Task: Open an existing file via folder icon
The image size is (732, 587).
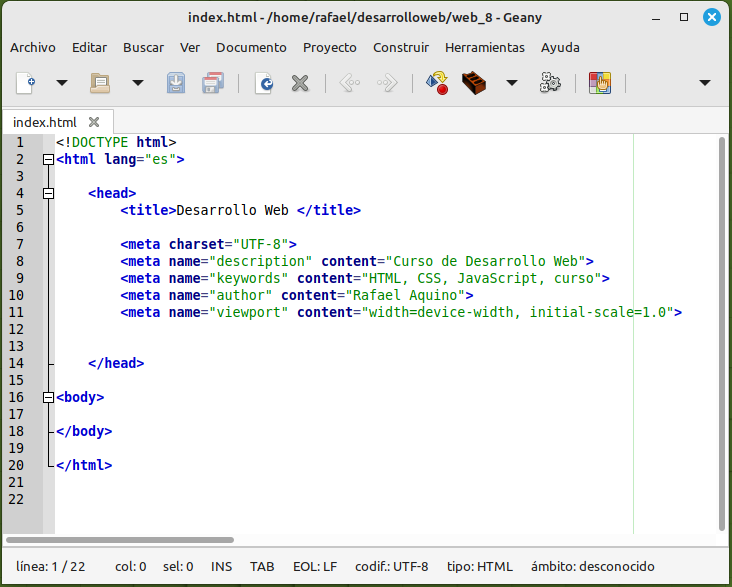Action: (100, 83)
